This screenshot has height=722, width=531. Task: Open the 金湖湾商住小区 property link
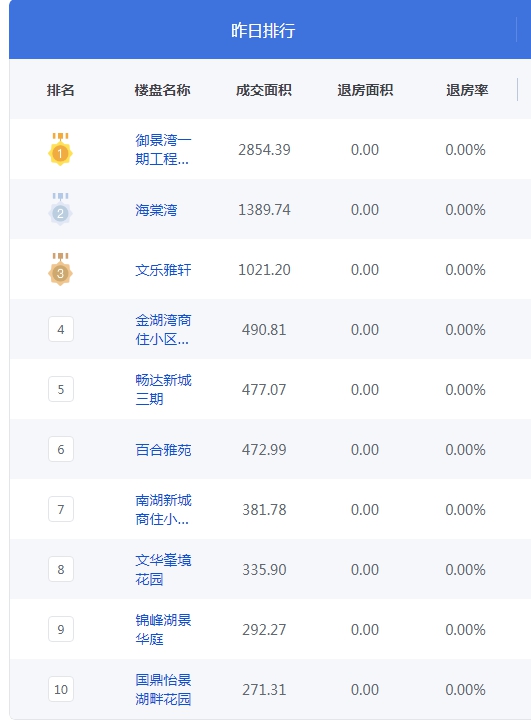tap(163, 330)
